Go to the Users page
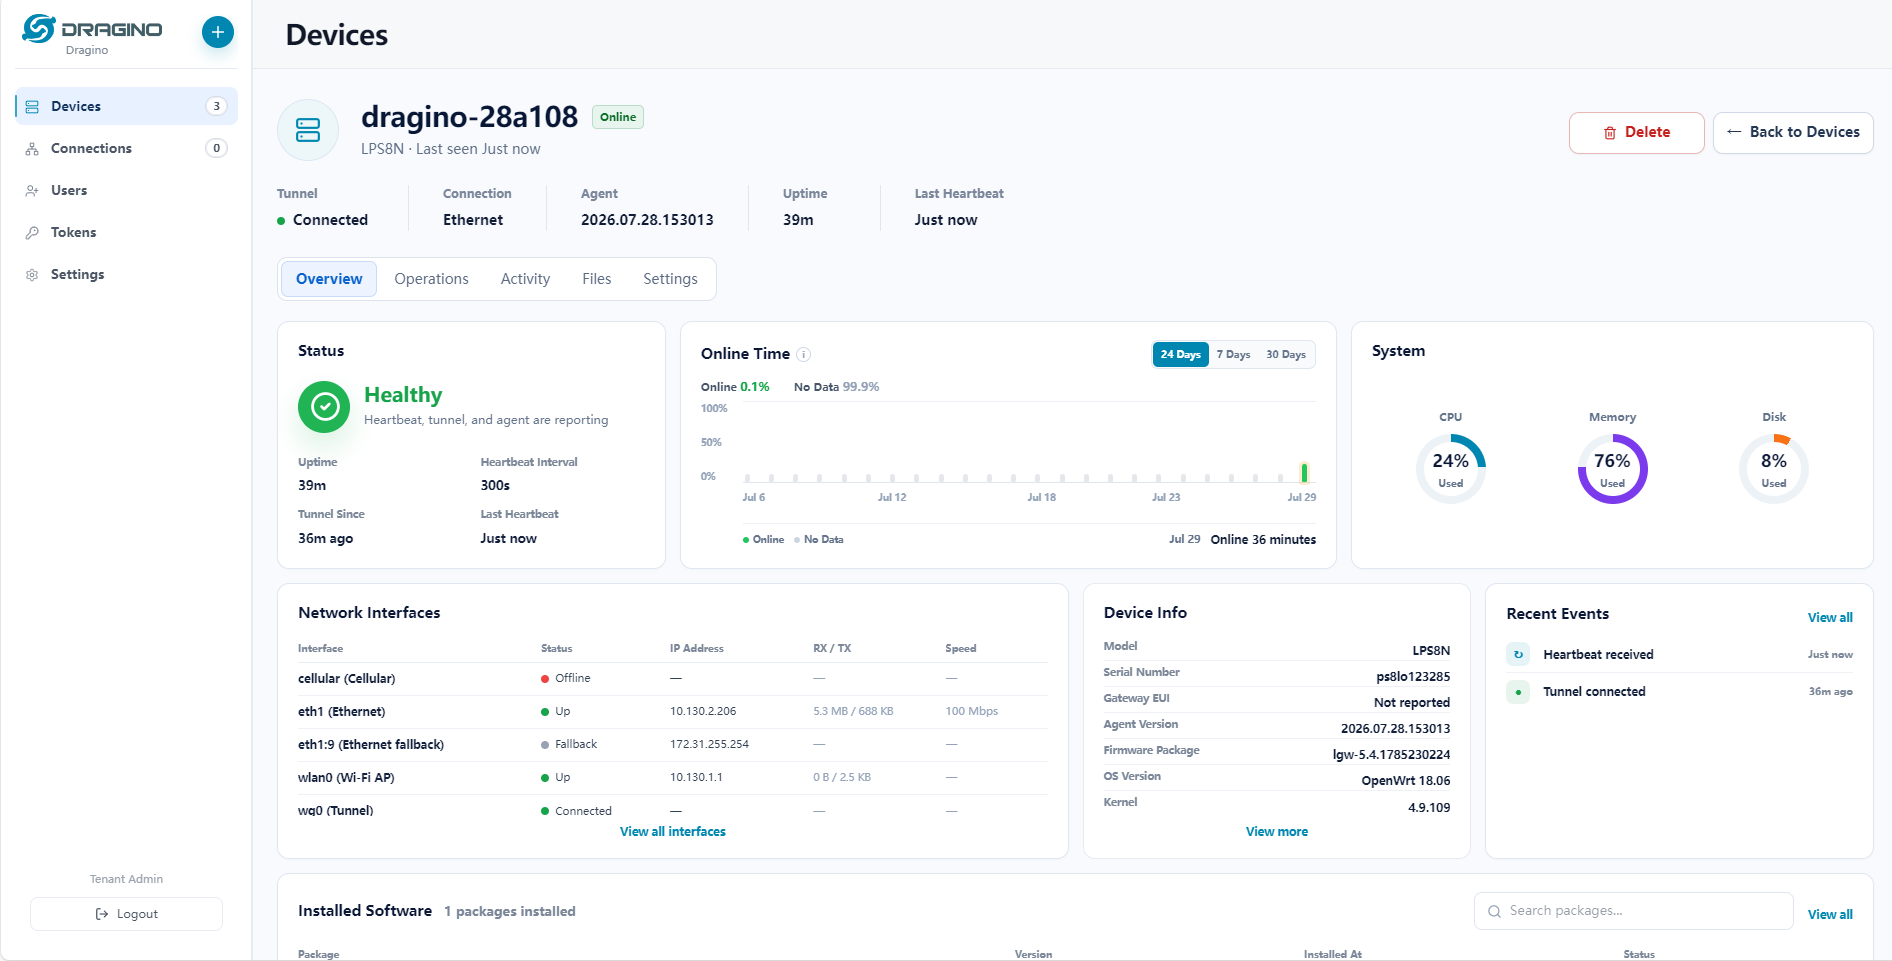The width and height of the screenshot is (1892, 961). [127, 190]
